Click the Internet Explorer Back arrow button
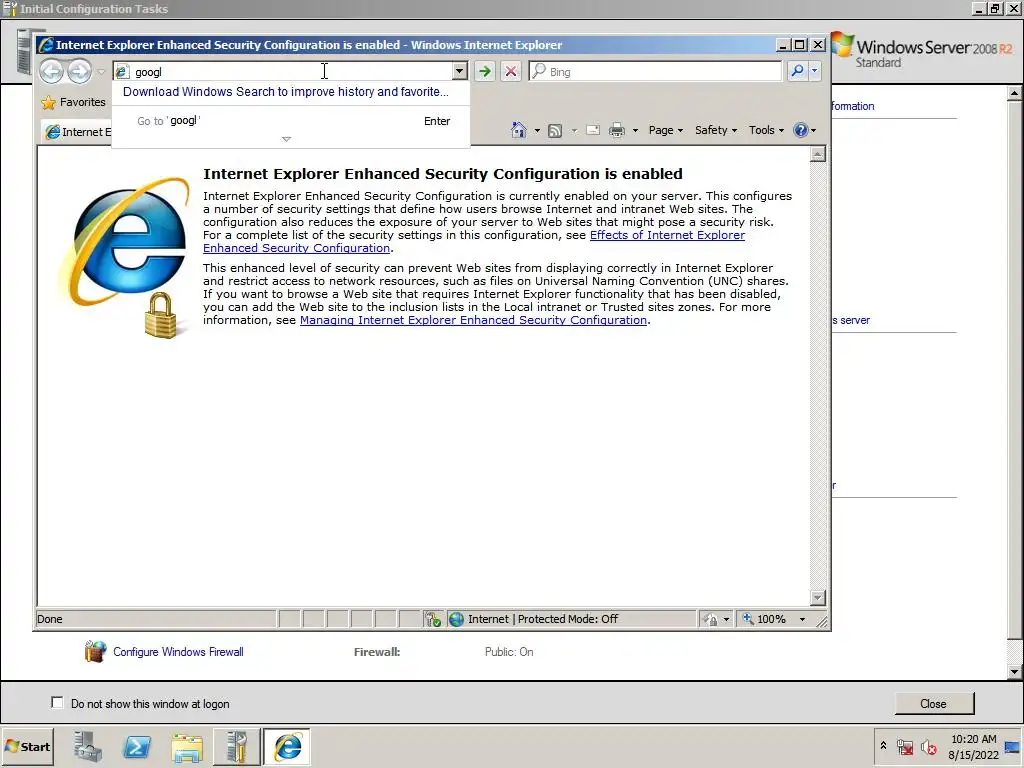 pyautogui.click(x=52, y=71)
